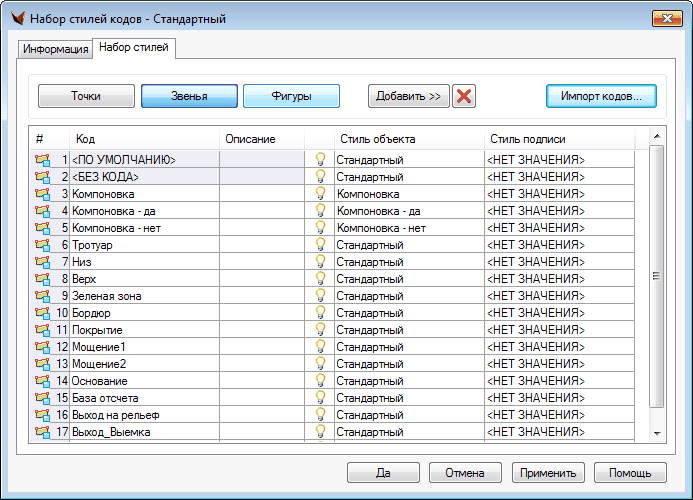
Task: Click the row icon for Тротуар
Action: click(42, 245)
